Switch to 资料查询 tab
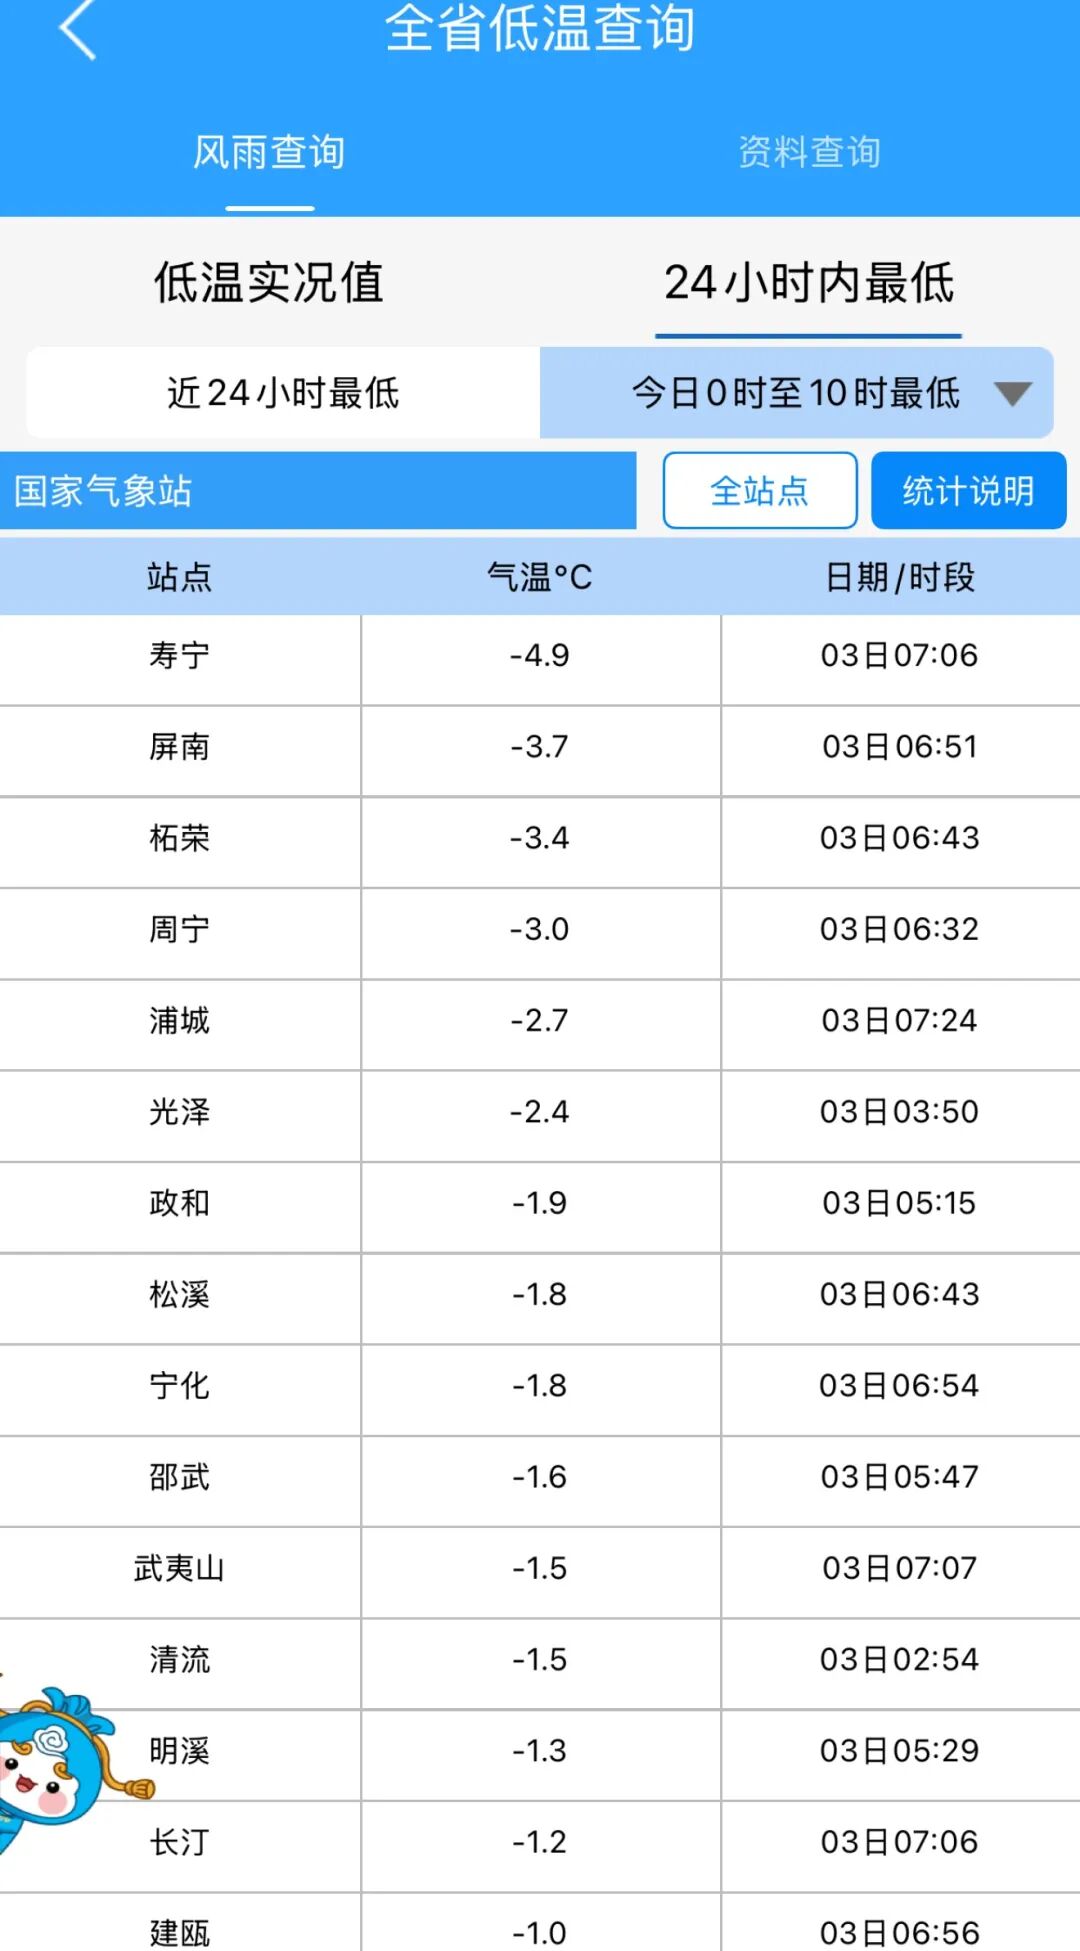 809,153
